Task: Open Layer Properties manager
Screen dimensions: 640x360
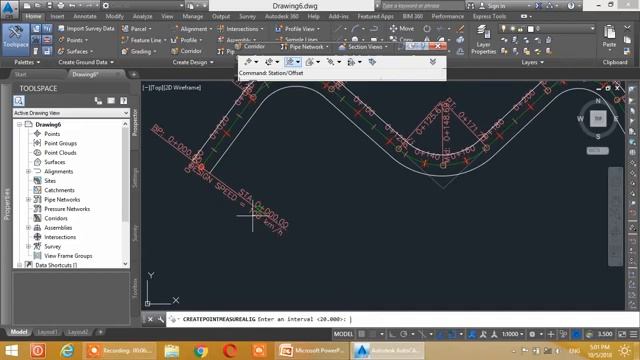Action: click(483, 39)
